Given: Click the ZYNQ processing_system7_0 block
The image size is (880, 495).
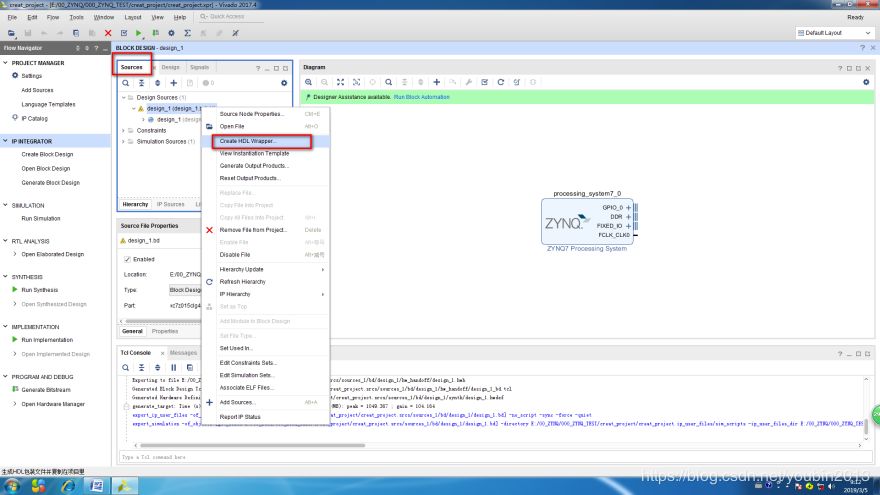Looking at the screenshot, I should pyautogui.click(x=587, y=221).
